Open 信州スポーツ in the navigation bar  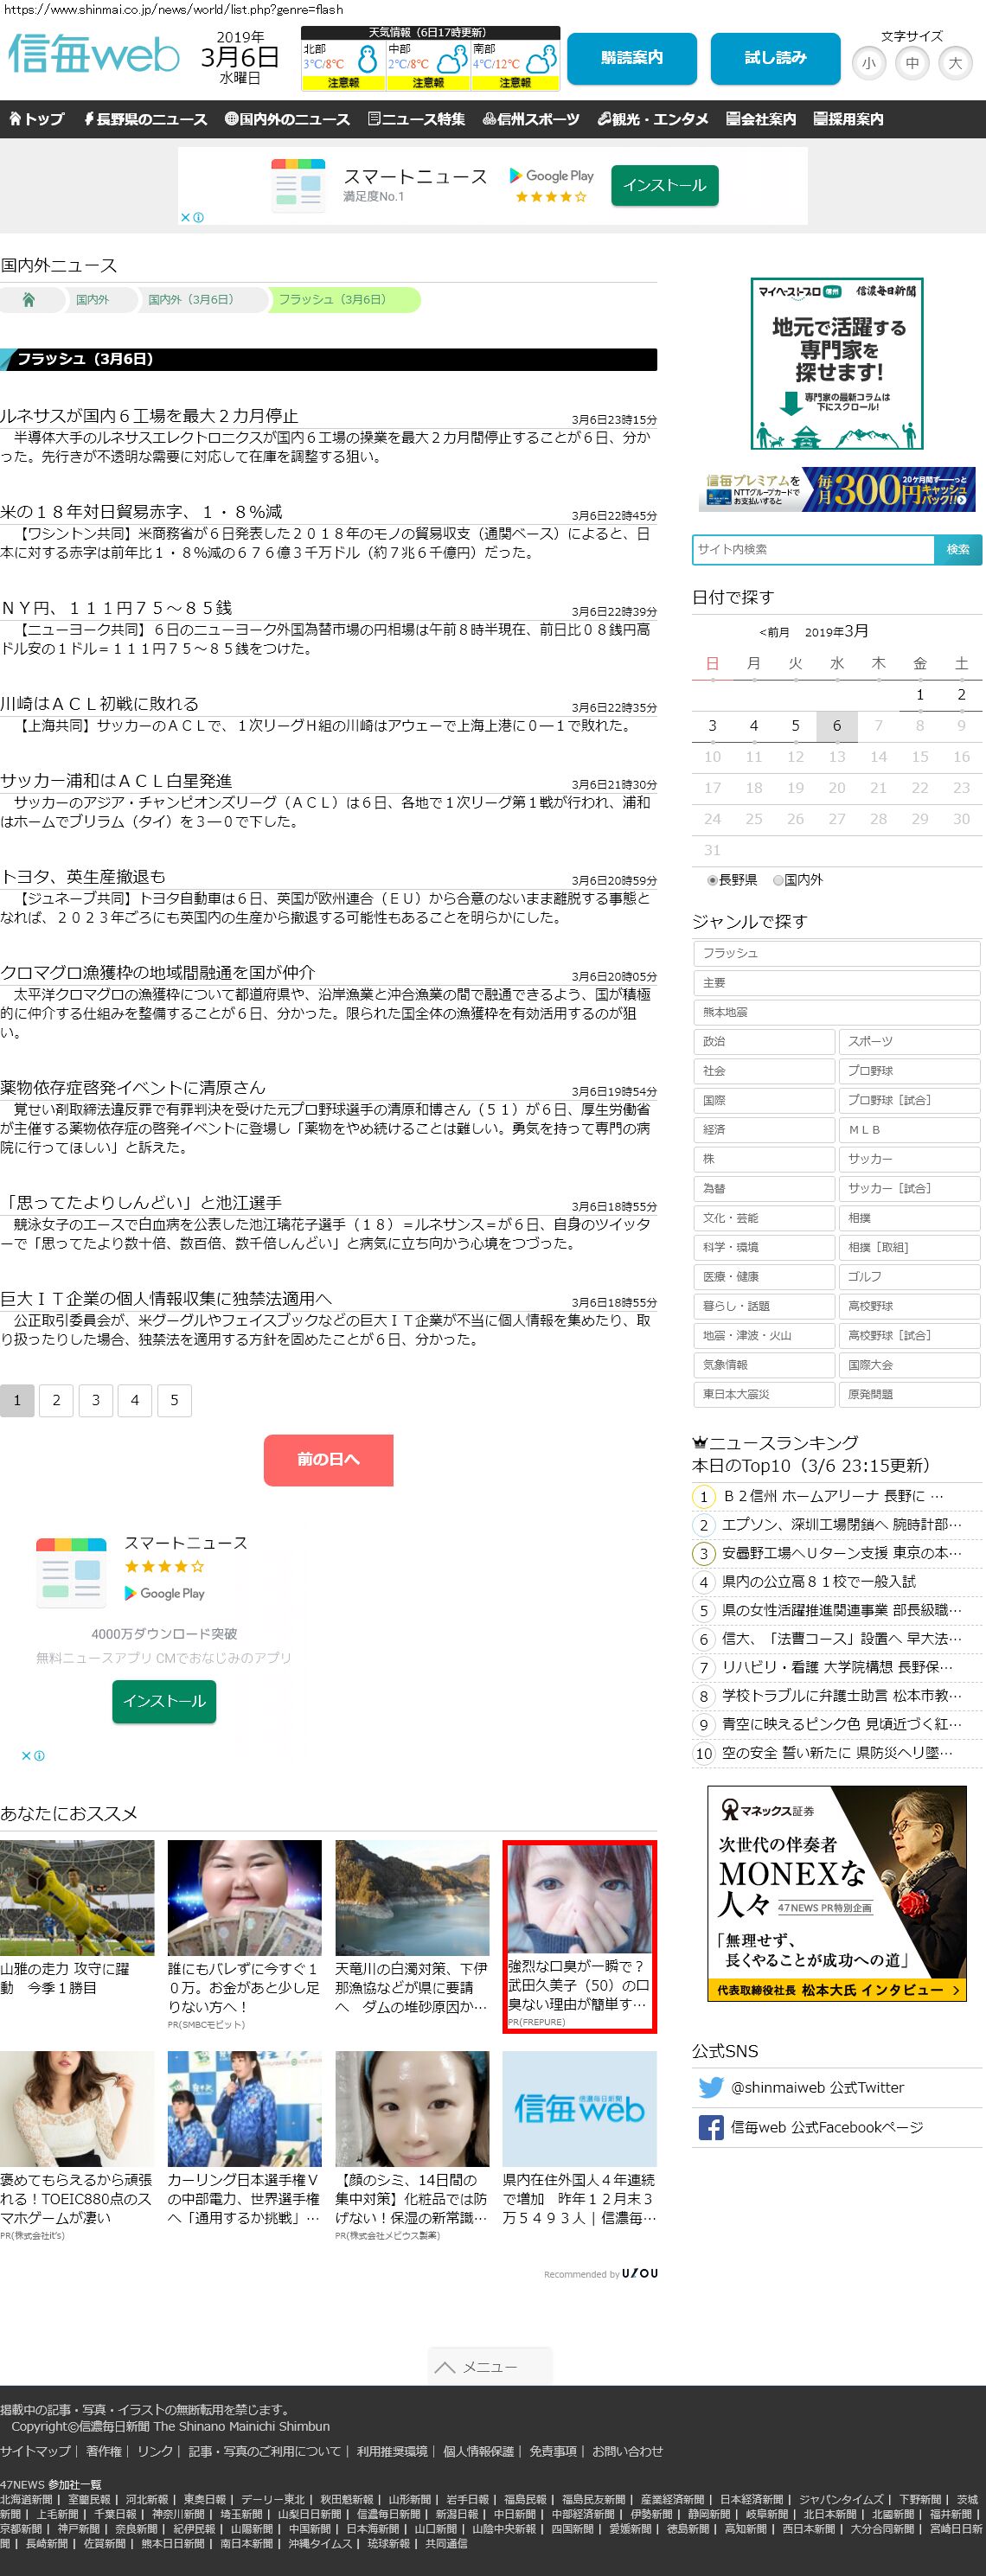[531, 119]
